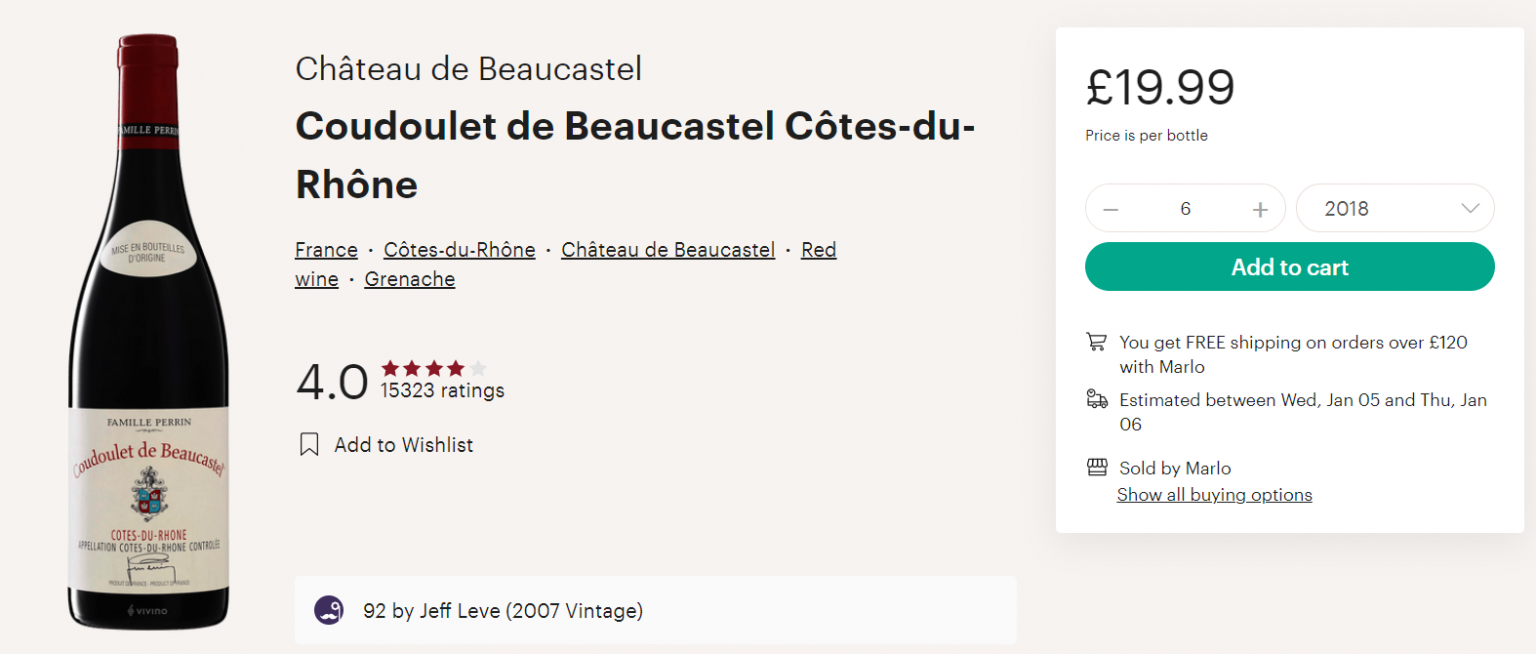Click Add to Wishlist text
This screenshot has height=654, width=1536.
pos(403,445)
